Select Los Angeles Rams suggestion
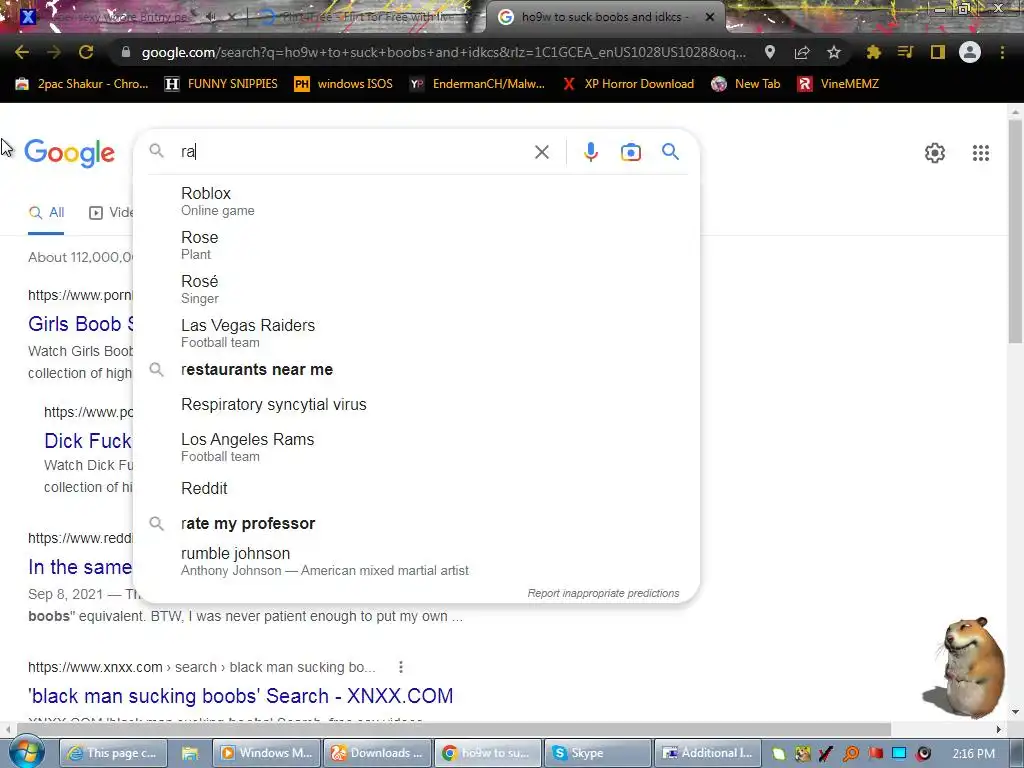Image resolution: width=1024 pixels, height=768 pixels. (417, 447)
